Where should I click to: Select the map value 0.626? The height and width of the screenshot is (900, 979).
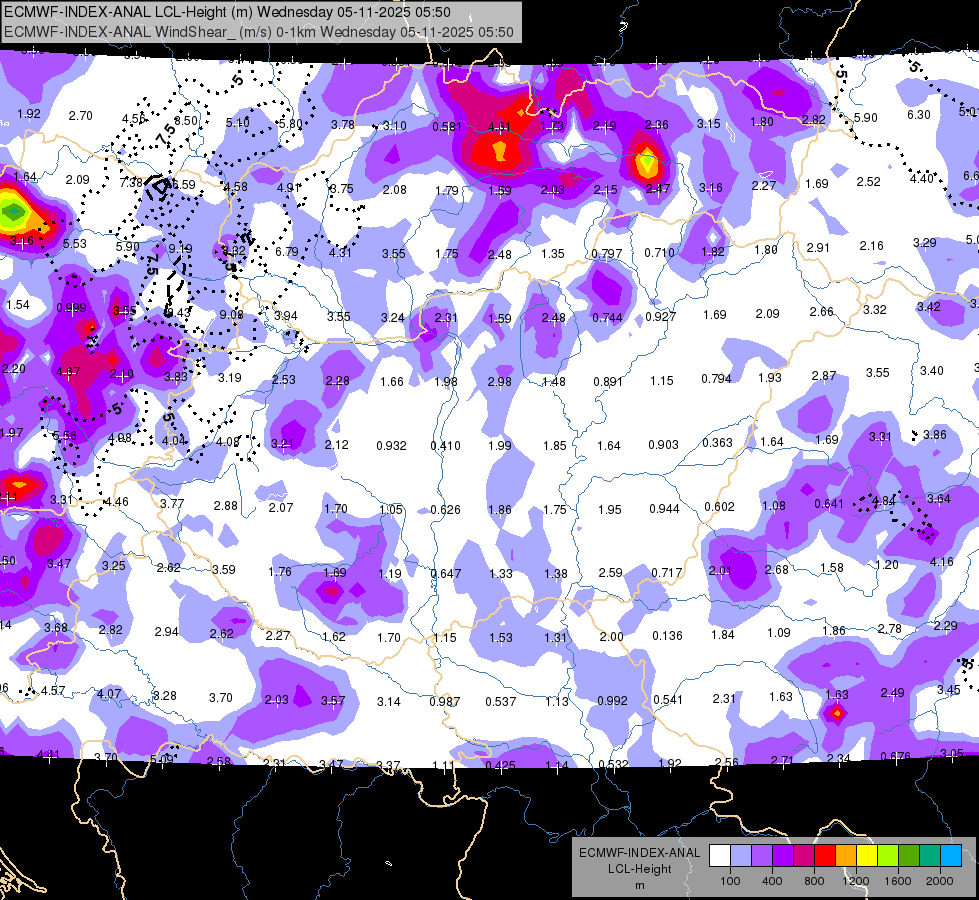pyautogui.click(x=445, y=510)
